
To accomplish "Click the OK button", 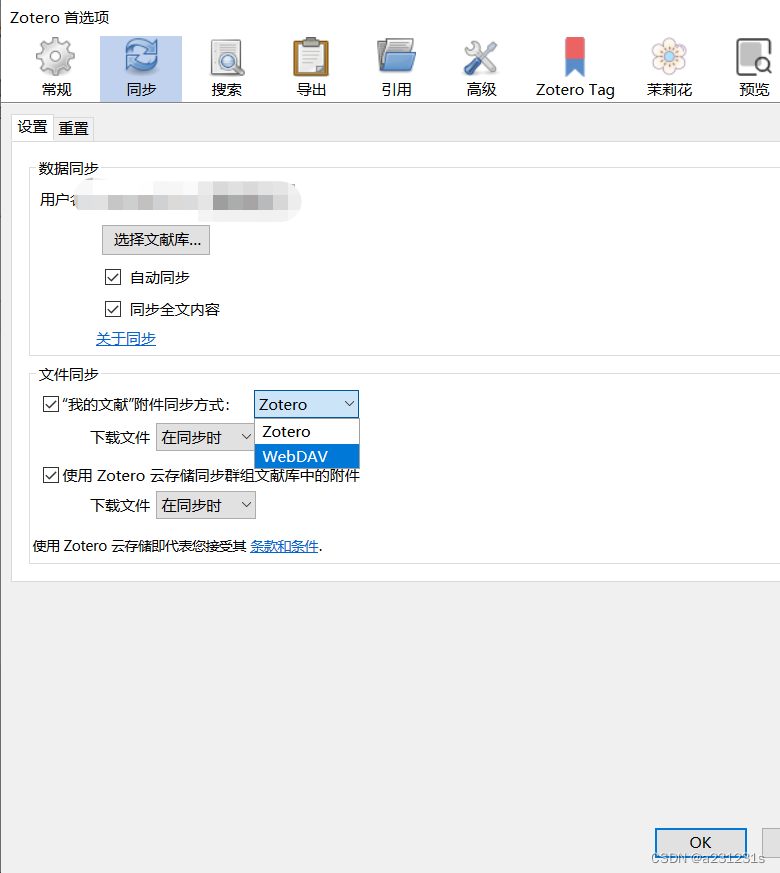I will [700, 842].
